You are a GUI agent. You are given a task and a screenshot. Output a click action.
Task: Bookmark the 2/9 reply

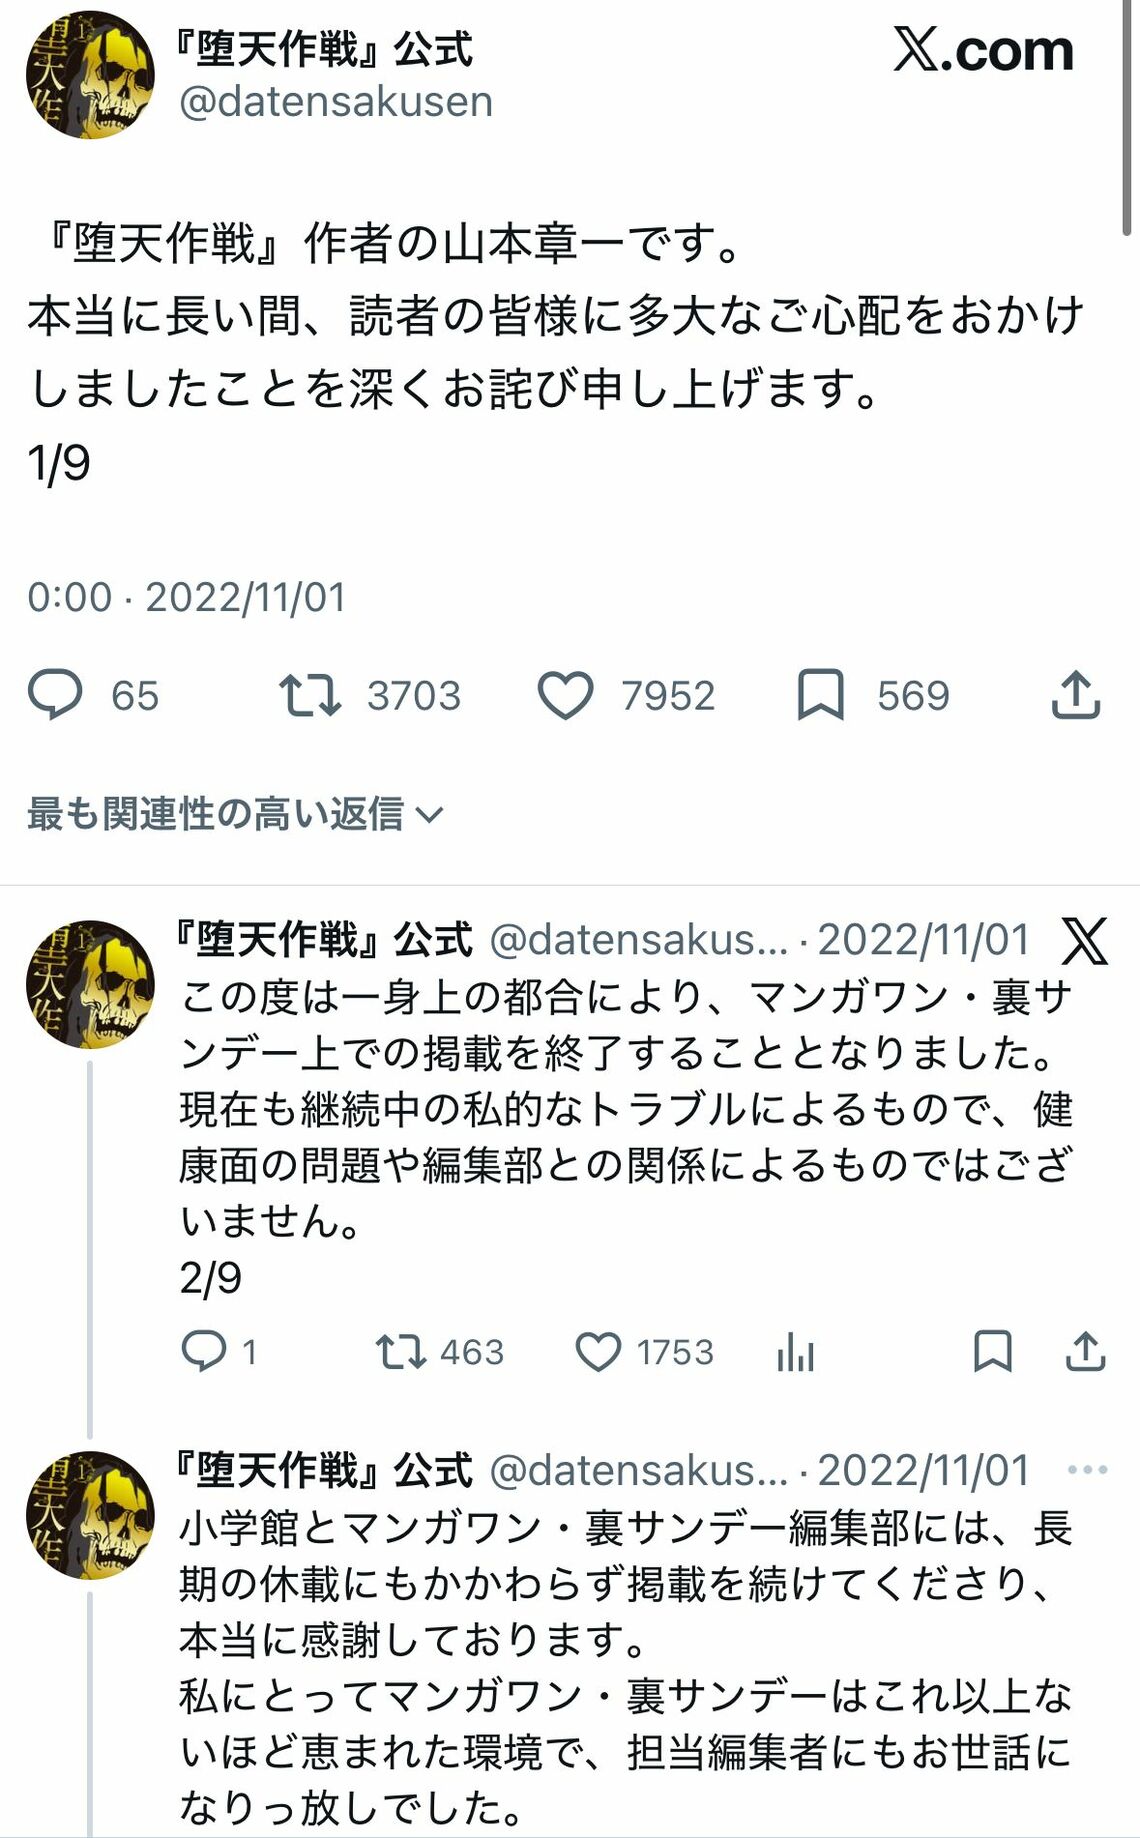[993, 1352]
